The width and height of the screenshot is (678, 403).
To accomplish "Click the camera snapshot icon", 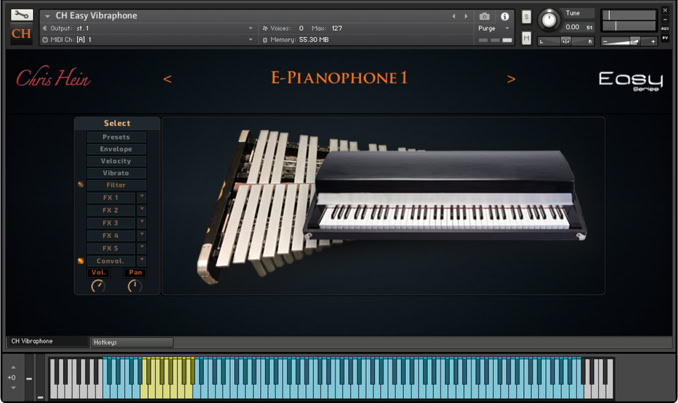I will 485,17.
